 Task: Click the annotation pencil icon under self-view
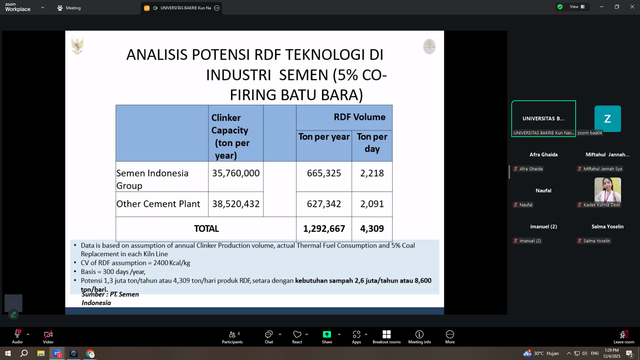click(13, 315)
